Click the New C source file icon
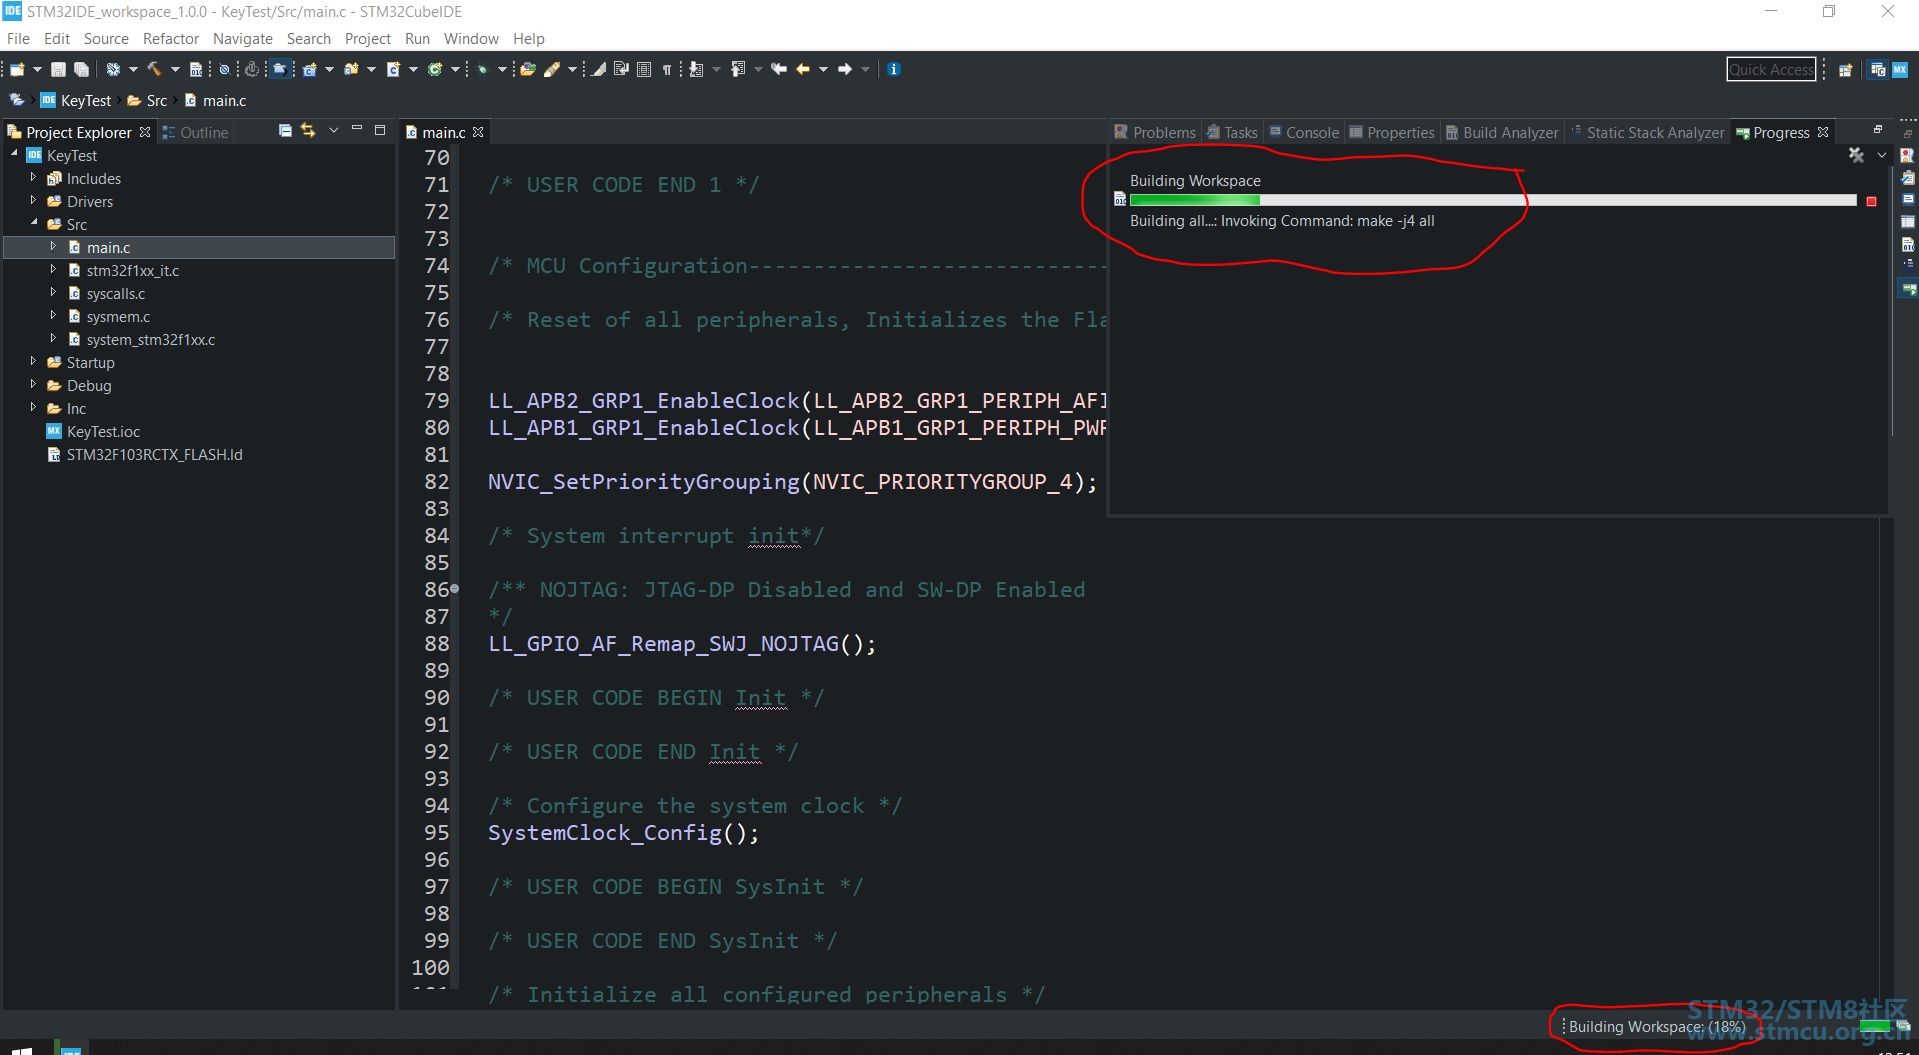 393,69
